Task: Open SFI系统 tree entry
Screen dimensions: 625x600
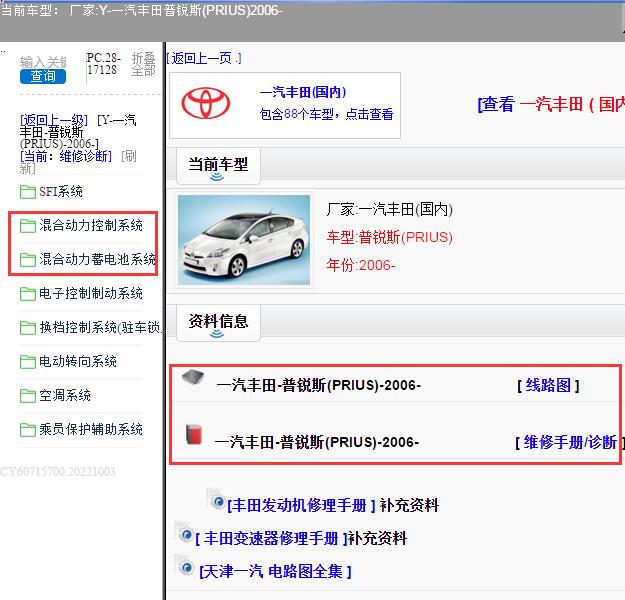Action: click(x=61, y=192)
